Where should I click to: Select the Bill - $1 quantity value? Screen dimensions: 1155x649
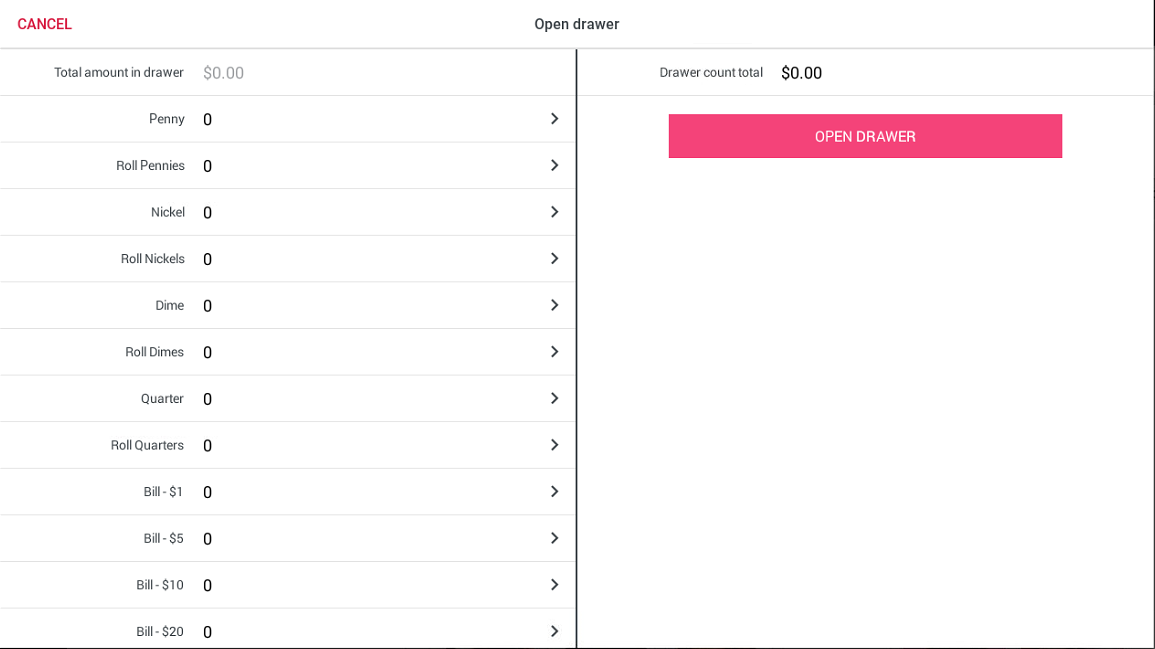click(208, 492)
